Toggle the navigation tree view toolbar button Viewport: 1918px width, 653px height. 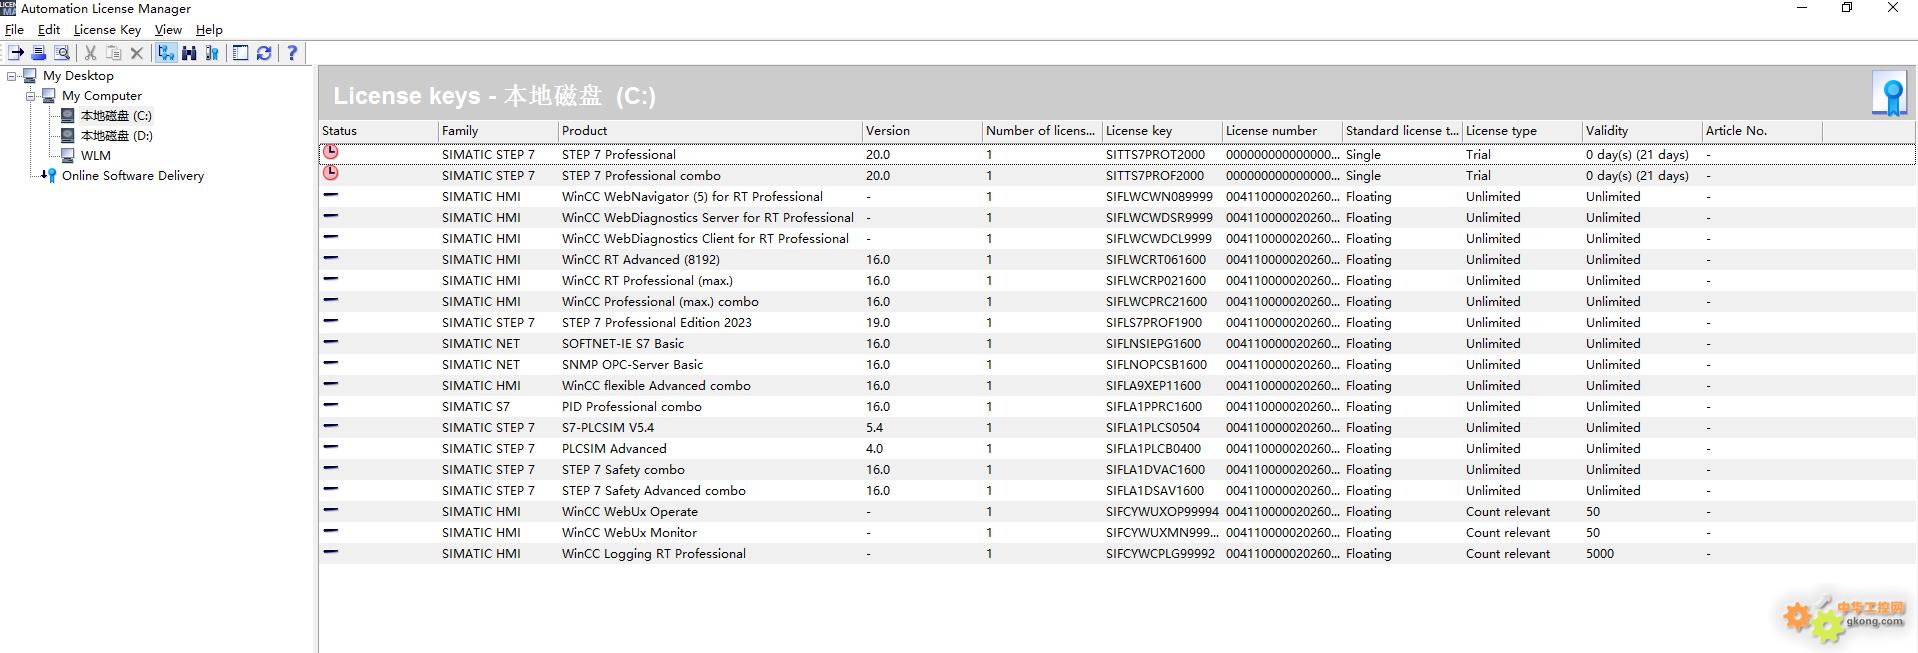(166, 53)
